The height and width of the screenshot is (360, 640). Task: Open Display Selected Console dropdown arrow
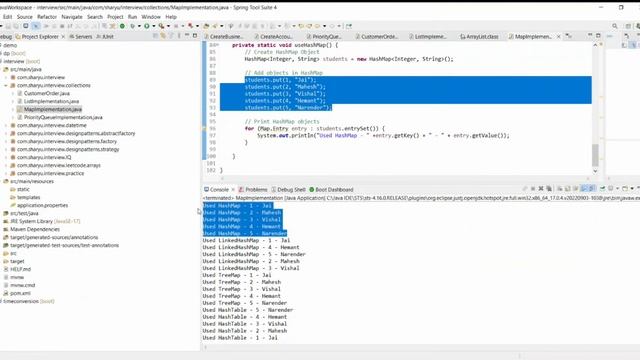click(x=618, y=189)
